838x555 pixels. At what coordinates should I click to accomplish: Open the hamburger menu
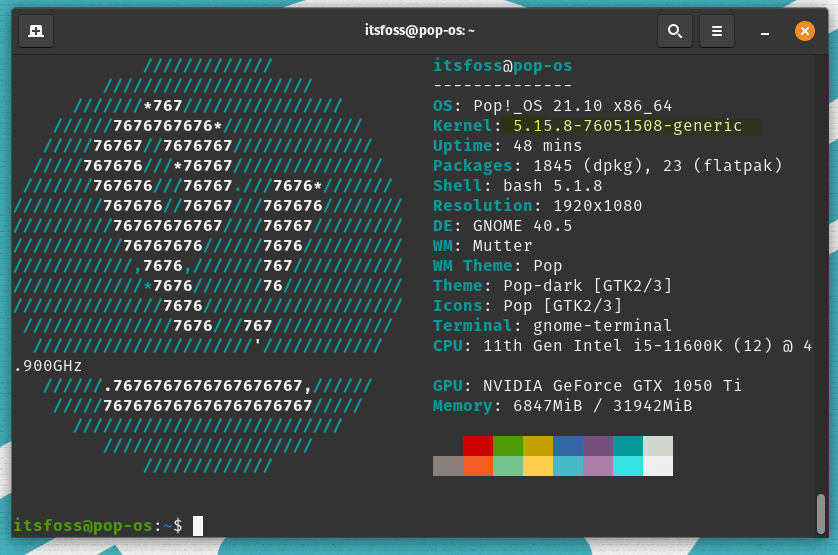[x=717, y=31]
